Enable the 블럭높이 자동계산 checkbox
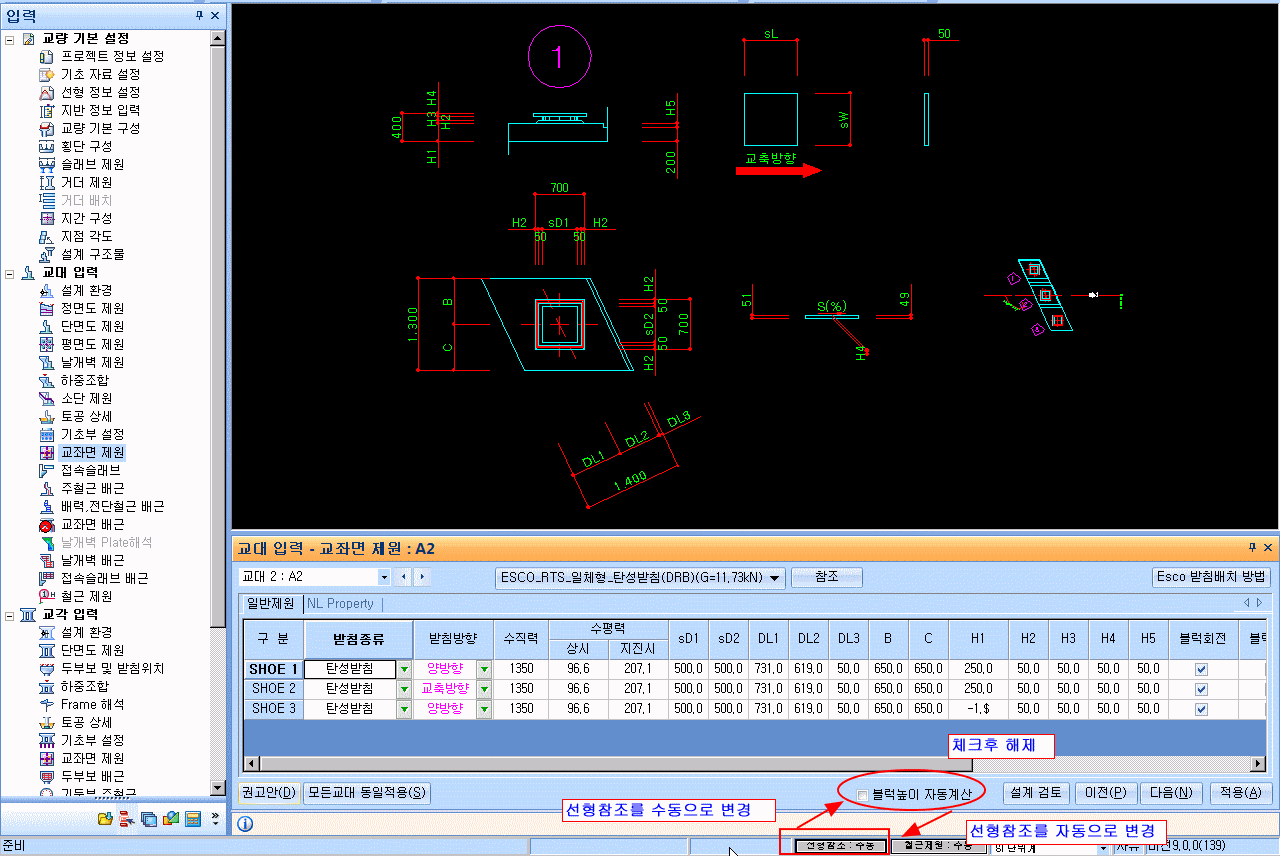Viewport: 1280px width, 856px height. click(x=862, y=794)
